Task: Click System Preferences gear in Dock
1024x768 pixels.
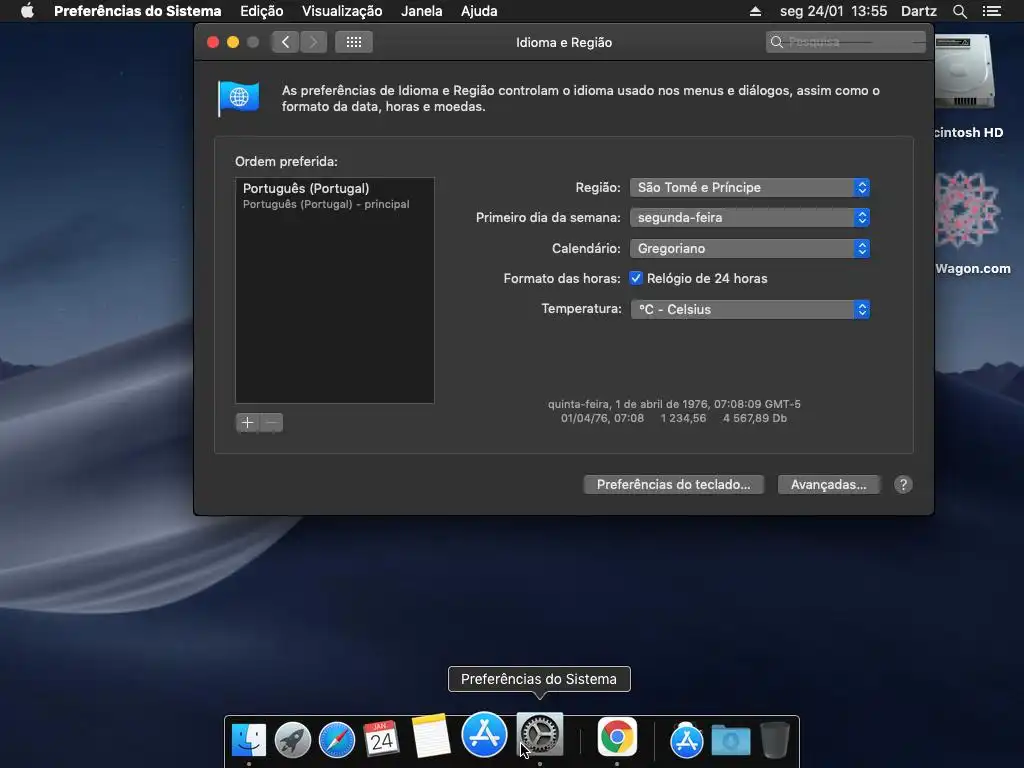Action: tap(540, 735)
